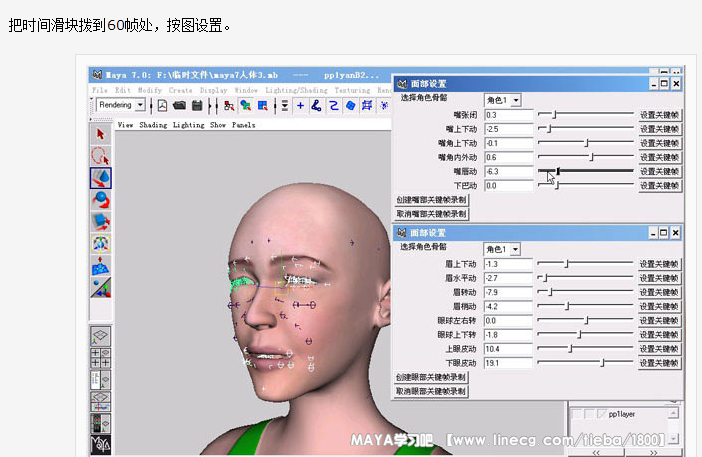
Task: Click the layer panel scroll up arrow
Action: (674, 412)
